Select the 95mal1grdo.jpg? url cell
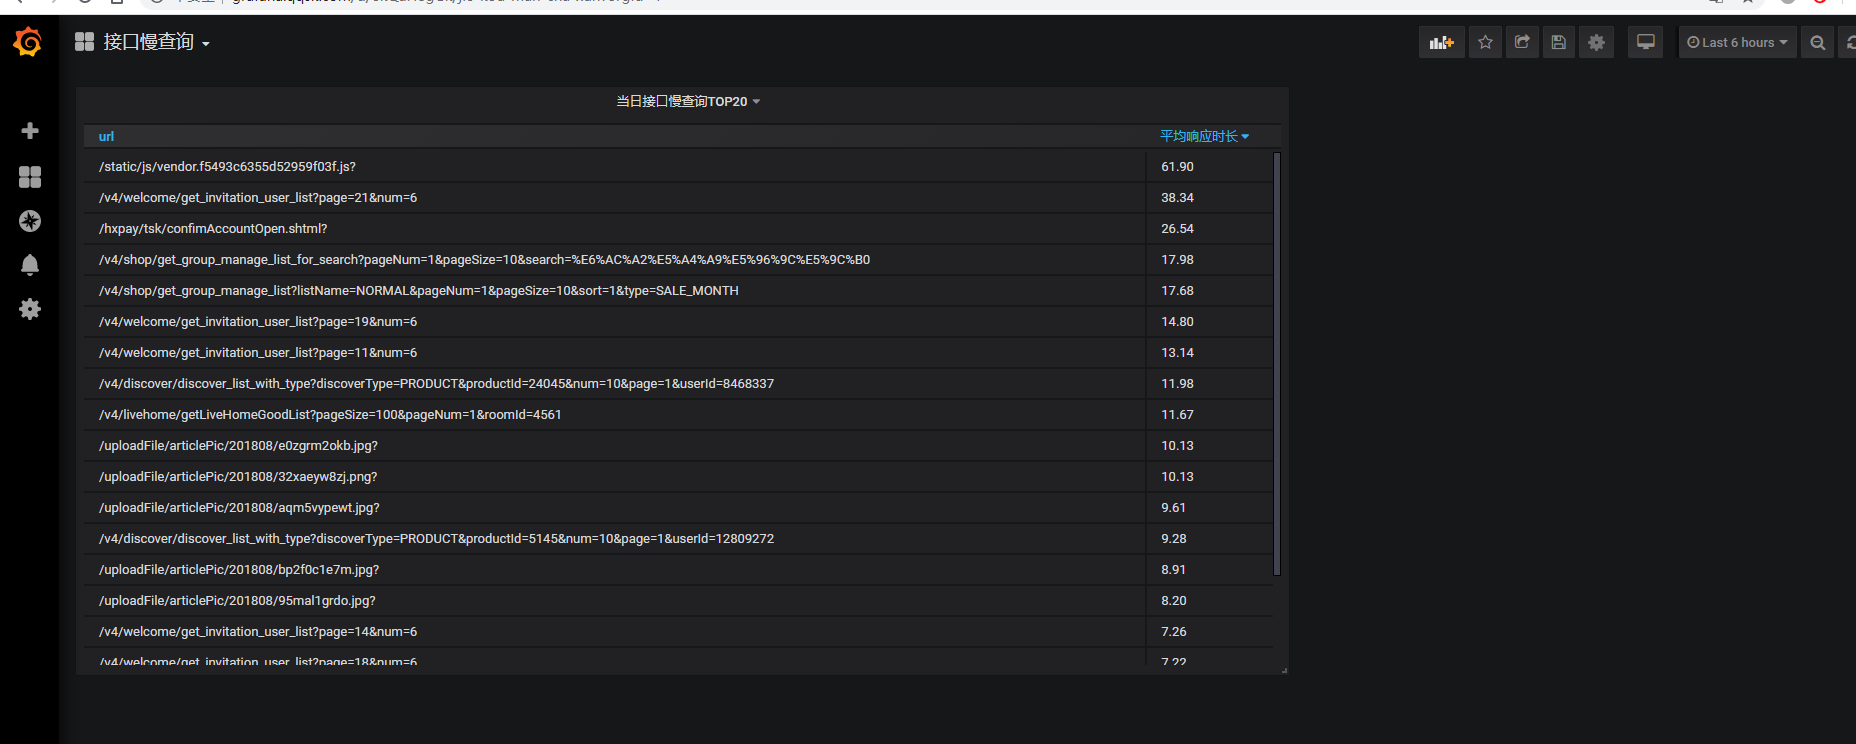1856x744 pixels. click(x=615, y=600)
